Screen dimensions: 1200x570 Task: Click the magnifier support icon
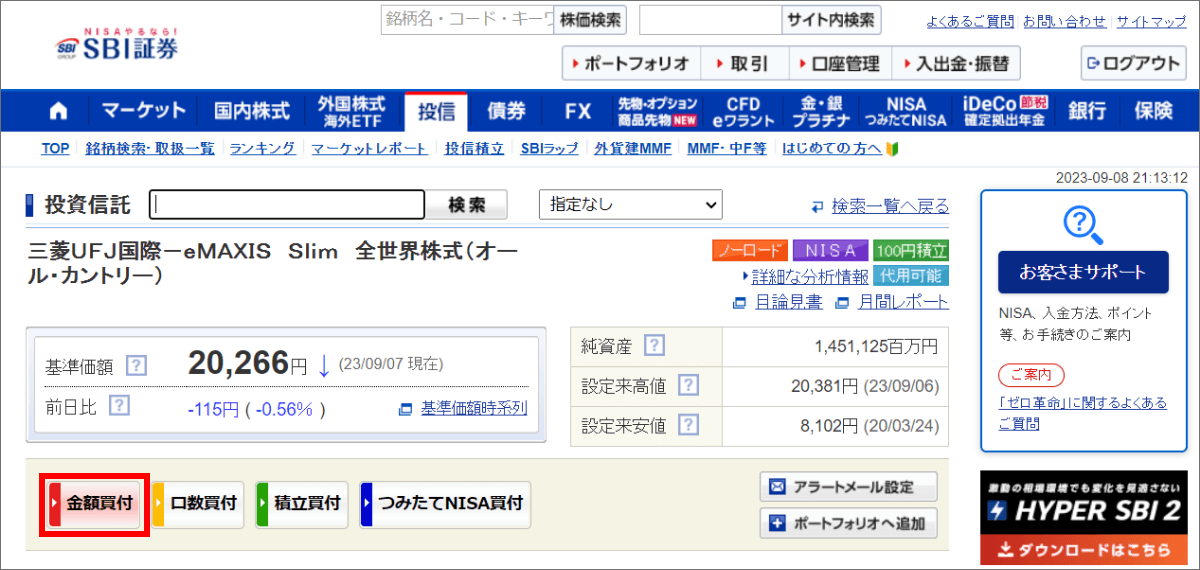(x=1083, y=223)
